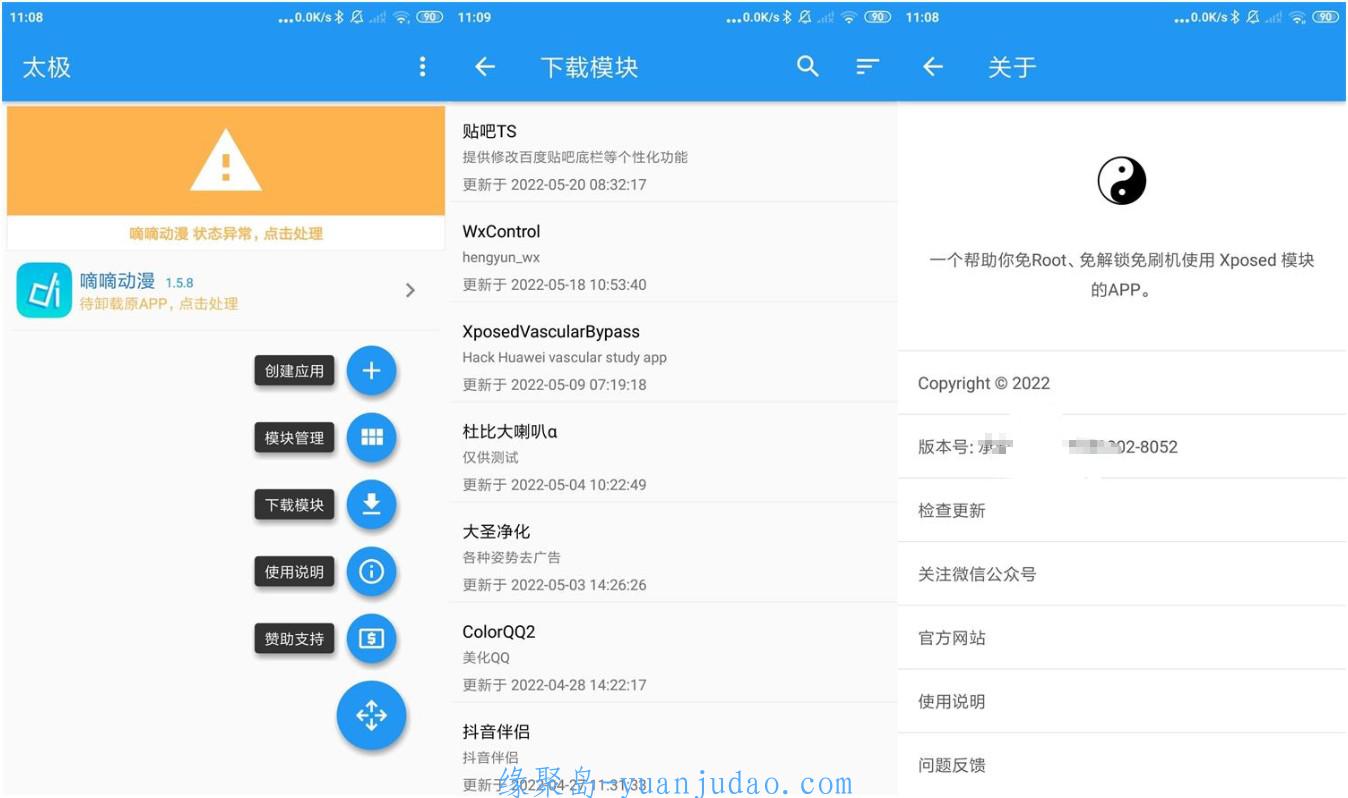Select the 杜比大喇叭α module
The width and height of the screenshot is (1348, 798).
(x=673, y=457)
